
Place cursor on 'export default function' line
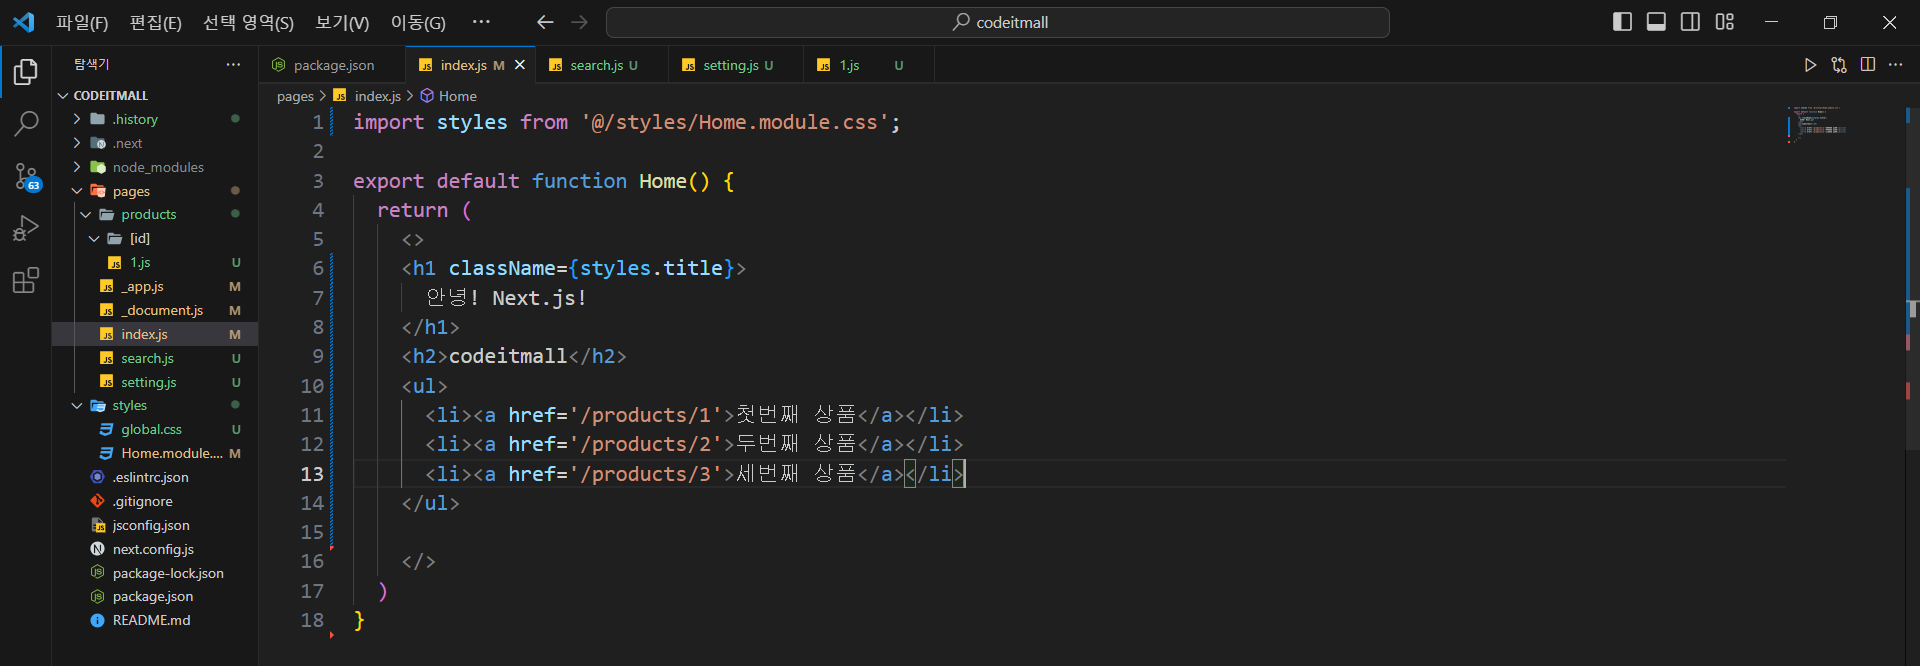pyautogui.click(x=543, y=181)
